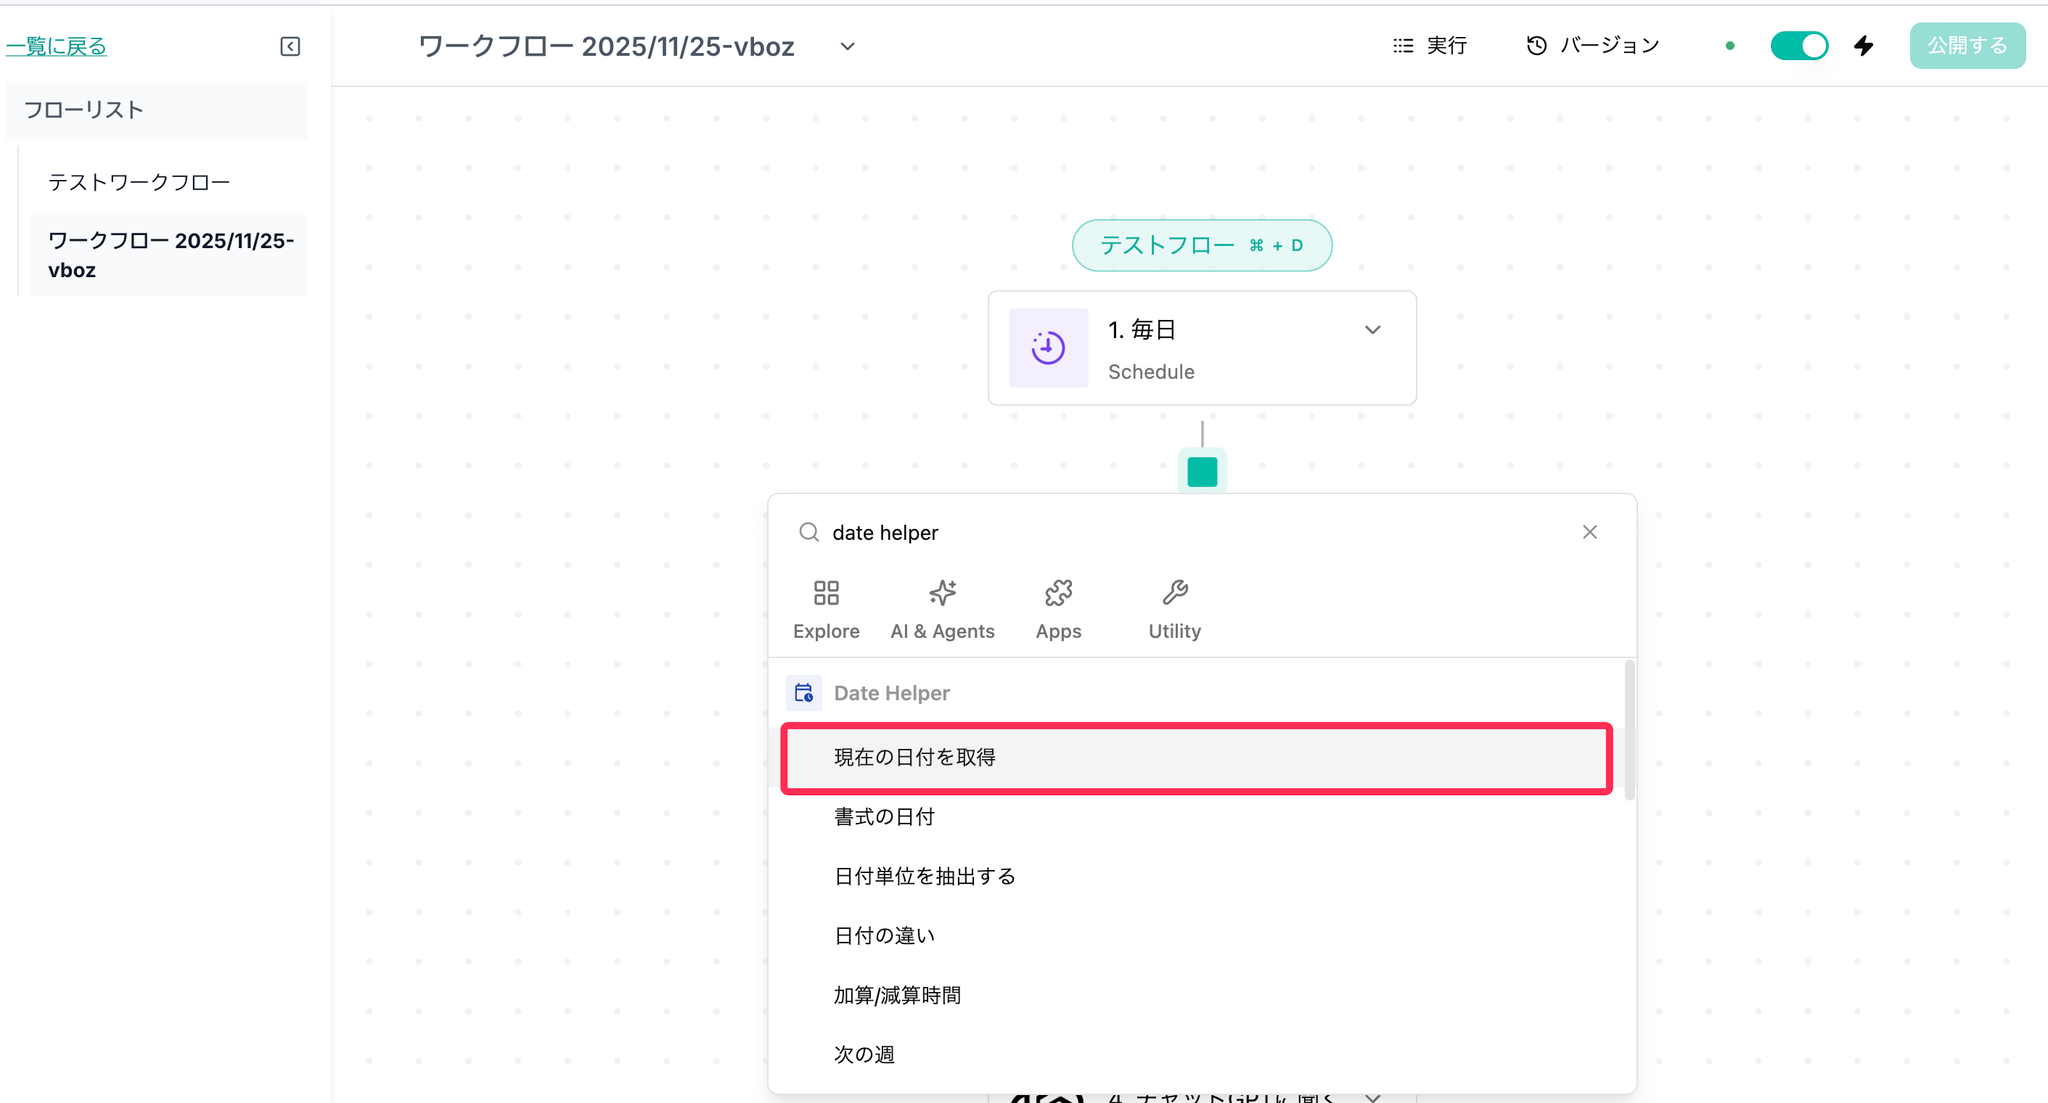Click the lightning bolt icon
The width and height of the screenshot is (2048, 1103).
click(1863, 46)
